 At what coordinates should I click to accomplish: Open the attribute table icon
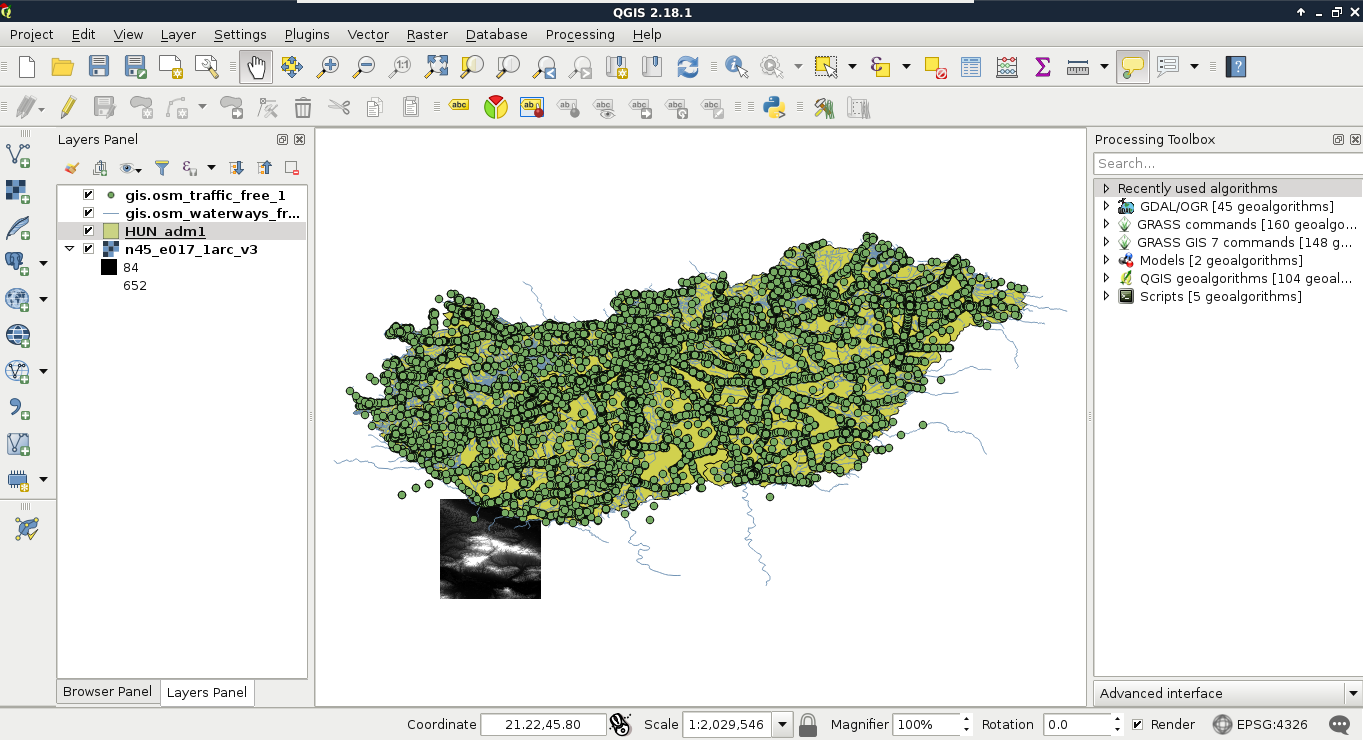(x=971, y=67)
